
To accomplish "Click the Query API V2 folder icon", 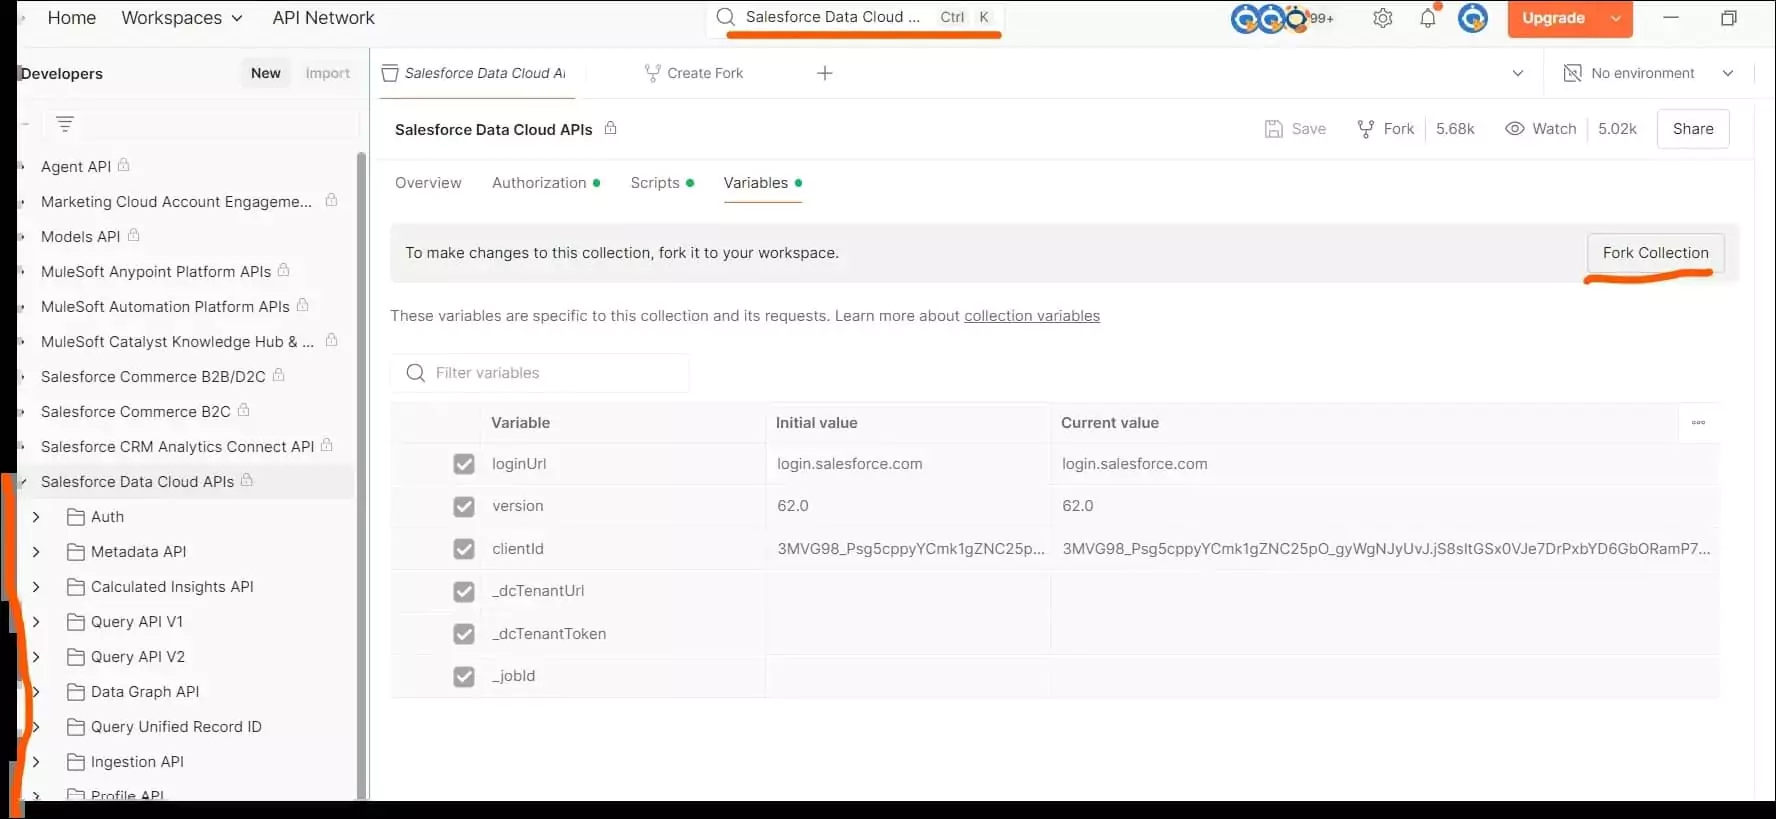I will 75,657.
